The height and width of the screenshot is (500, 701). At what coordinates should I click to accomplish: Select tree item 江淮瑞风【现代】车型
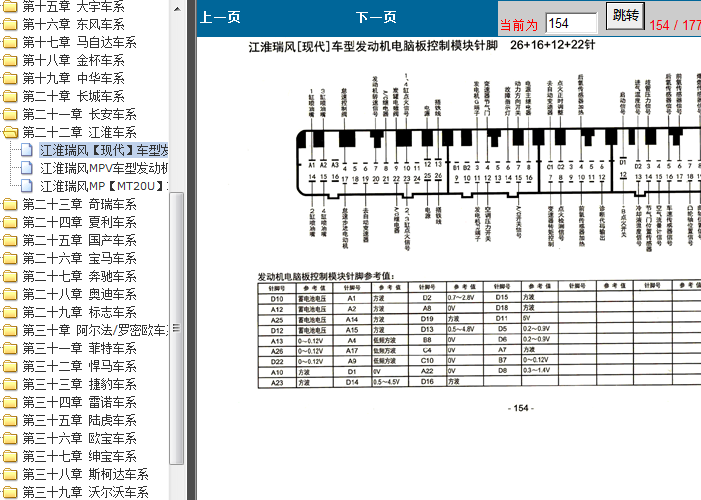[x=104, y=150]
